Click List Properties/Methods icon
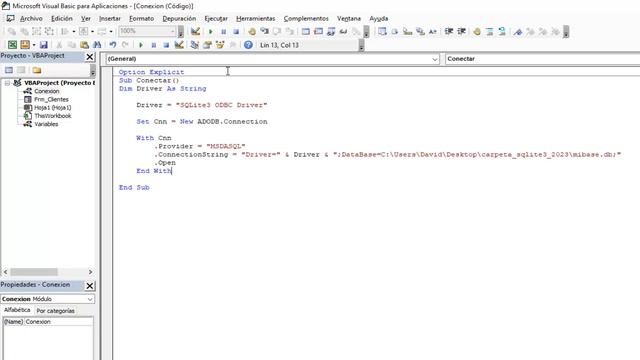This screenshot has height=360, width=640. pyautogui.click(x=382, y=31)
